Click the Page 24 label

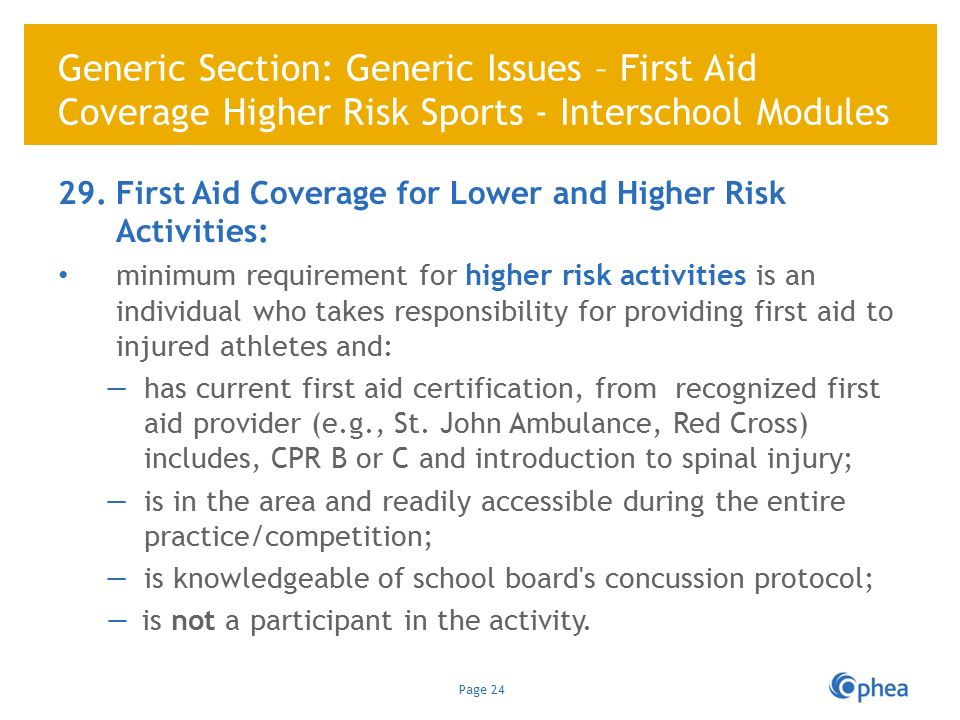(x=481, y=690)
